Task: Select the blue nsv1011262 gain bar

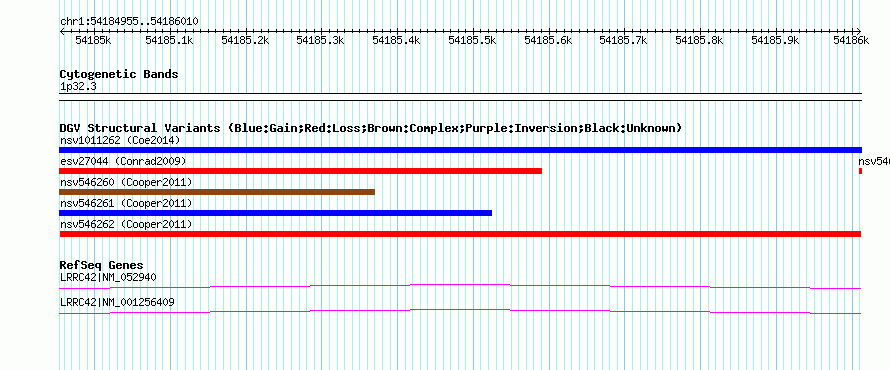Action: [460, 150]
